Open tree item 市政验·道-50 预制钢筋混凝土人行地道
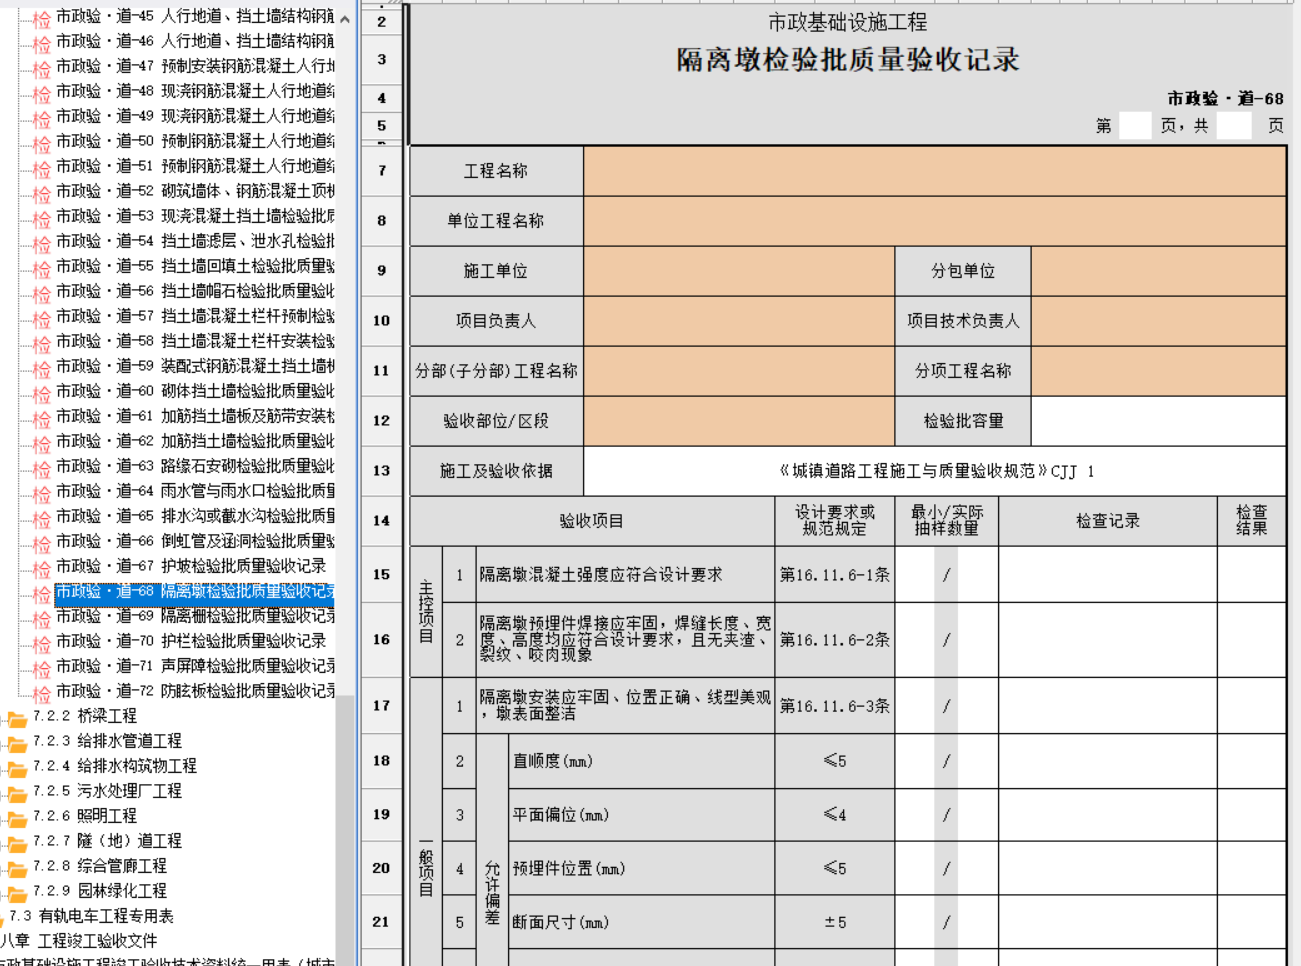 195,141
